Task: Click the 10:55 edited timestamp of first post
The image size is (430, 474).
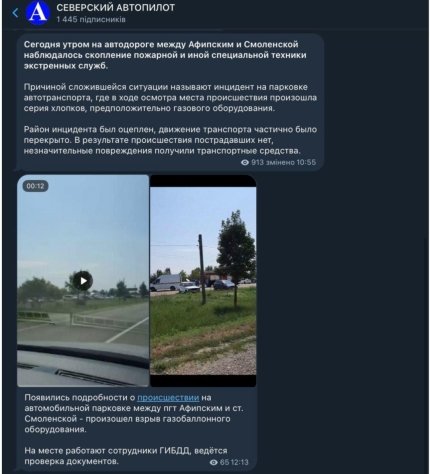Action: click(306, 162)
